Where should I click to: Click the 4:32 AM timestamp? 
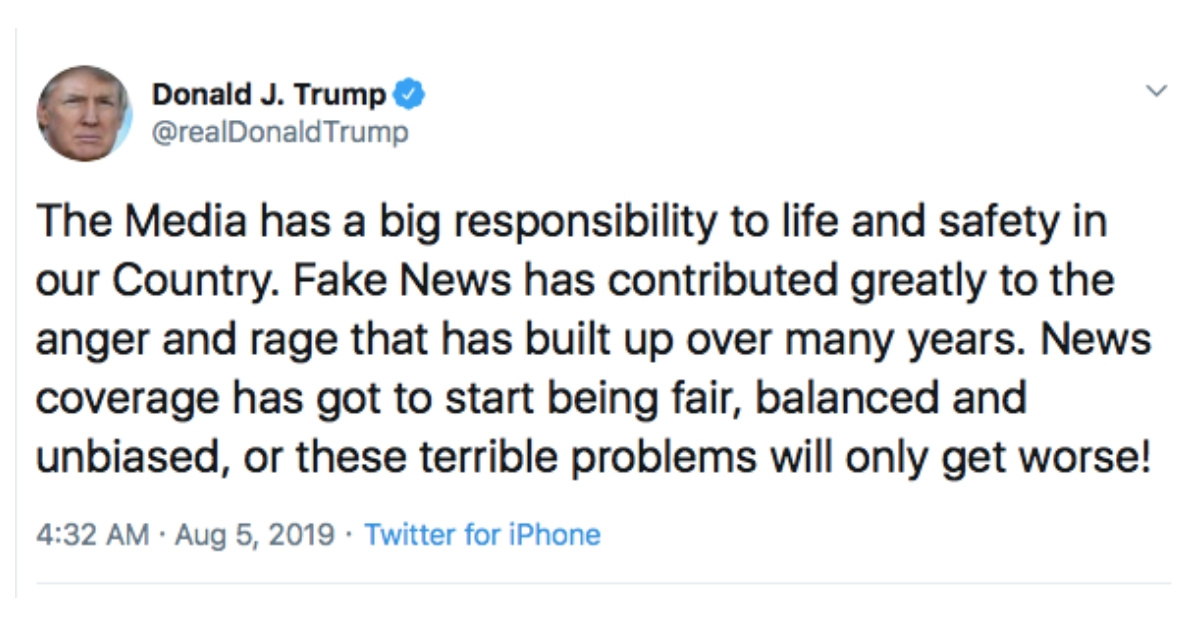pos(94,535)
